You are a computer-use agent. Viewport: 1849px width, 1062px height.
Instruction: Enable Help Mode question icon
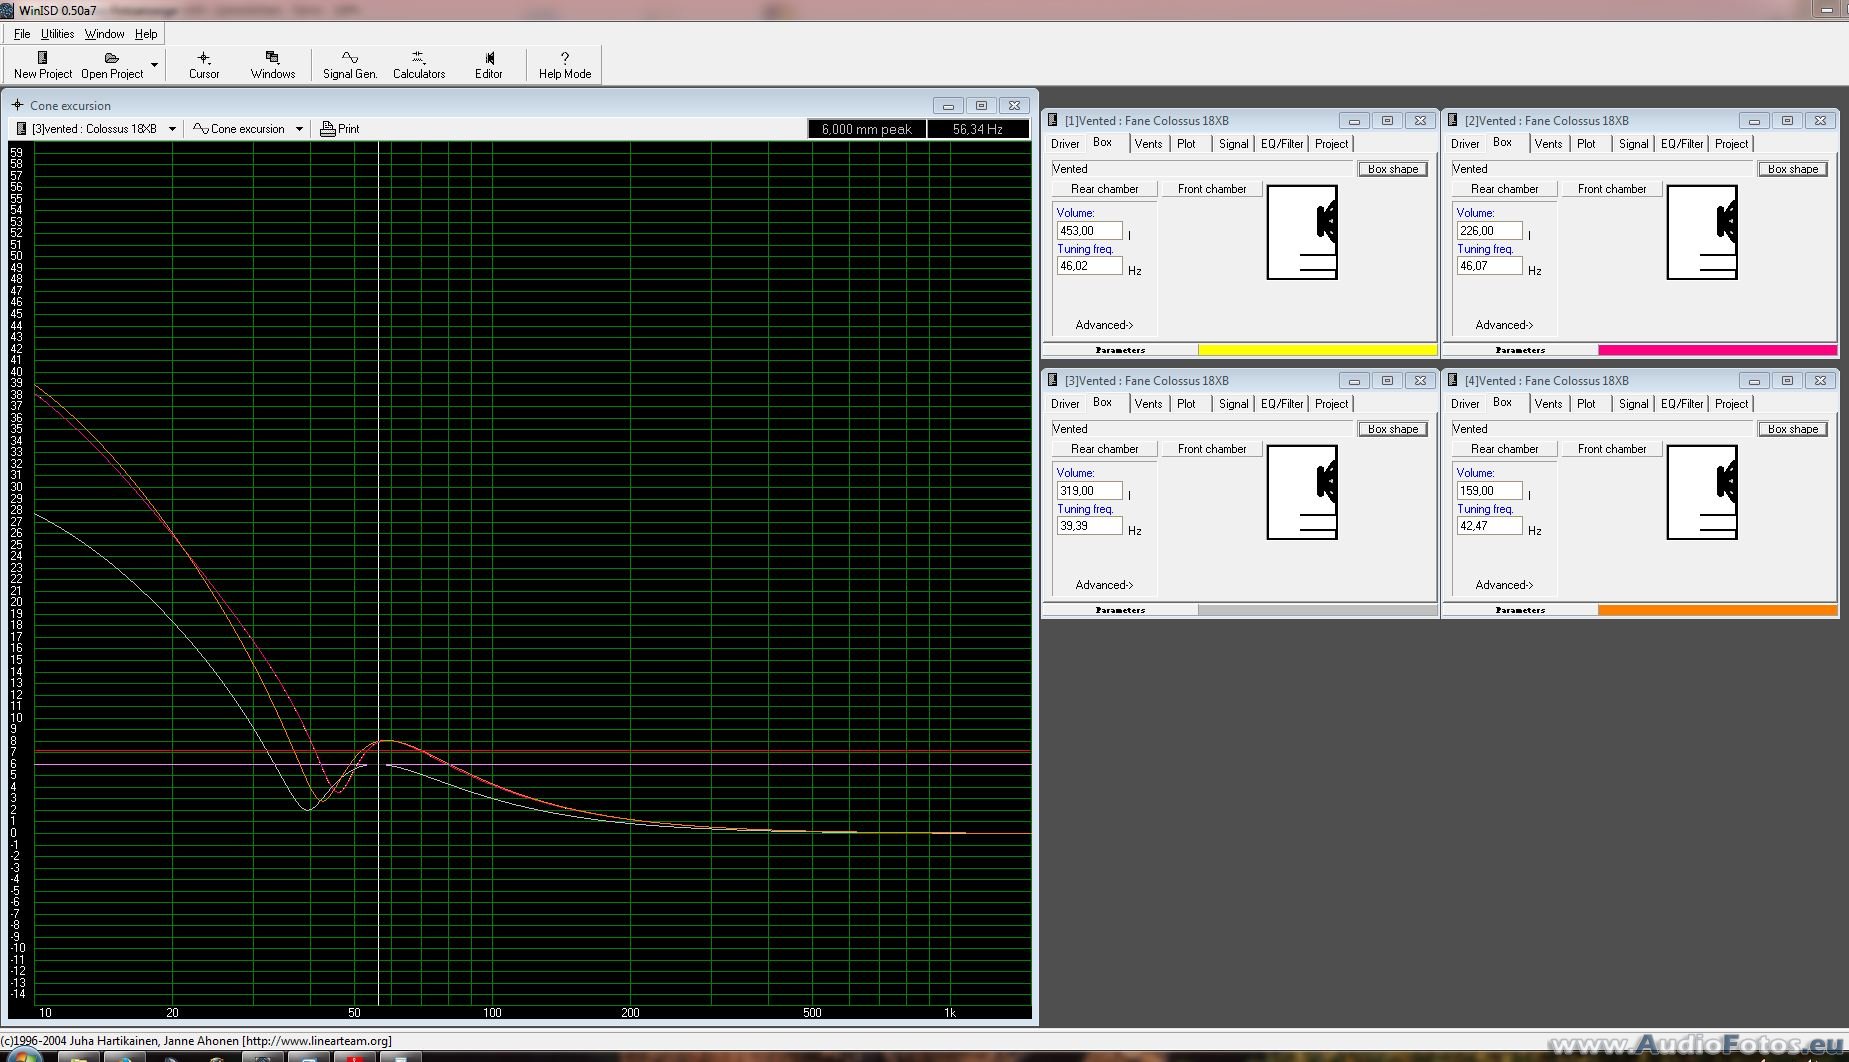coord(565,58)
